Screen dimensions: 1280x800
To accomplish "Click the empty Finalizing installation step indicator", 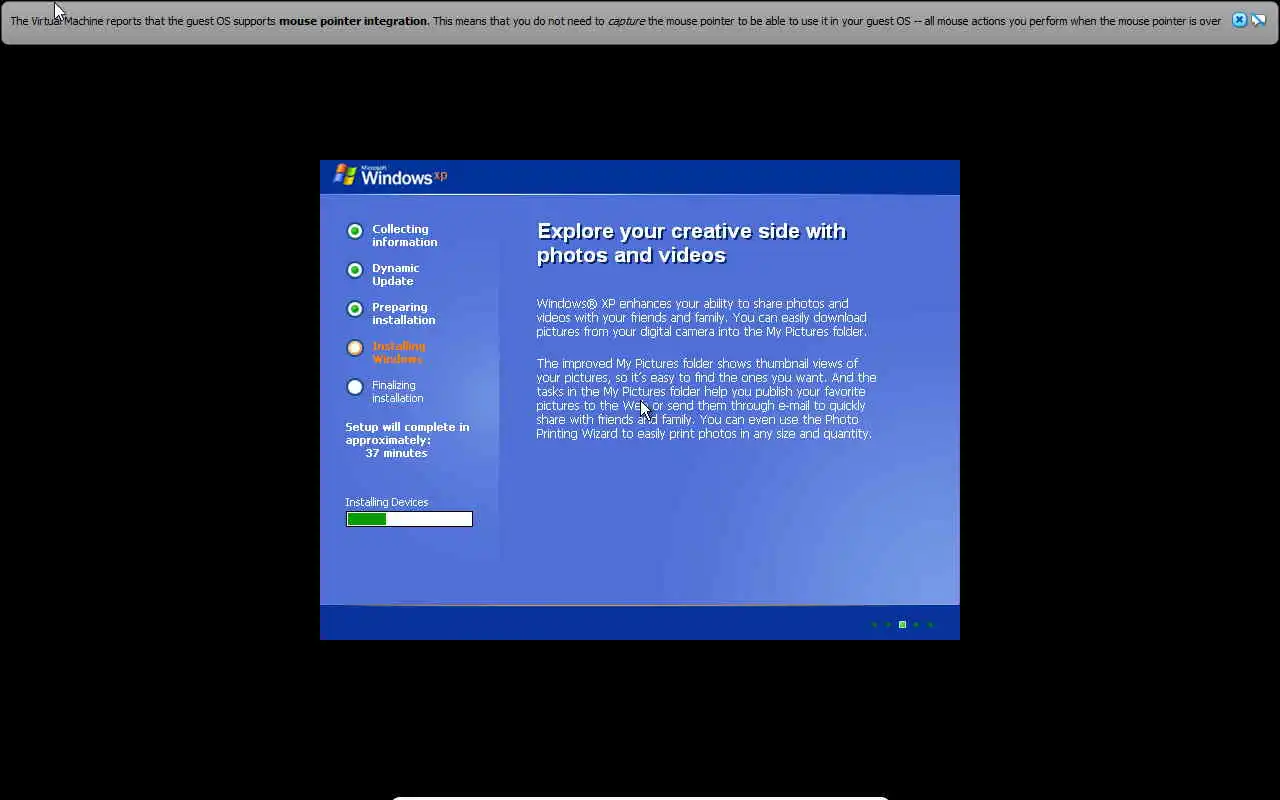I will tap(355, 387).
